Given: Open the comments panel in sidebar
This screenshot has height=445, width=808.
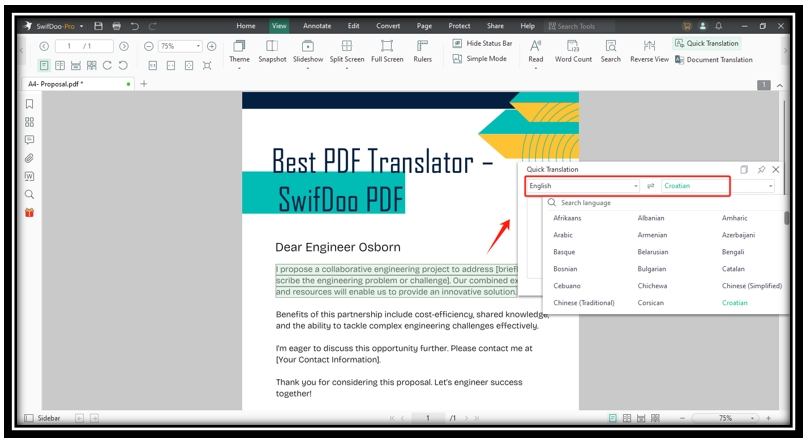Looking at the screenshot, I should 29,140.
